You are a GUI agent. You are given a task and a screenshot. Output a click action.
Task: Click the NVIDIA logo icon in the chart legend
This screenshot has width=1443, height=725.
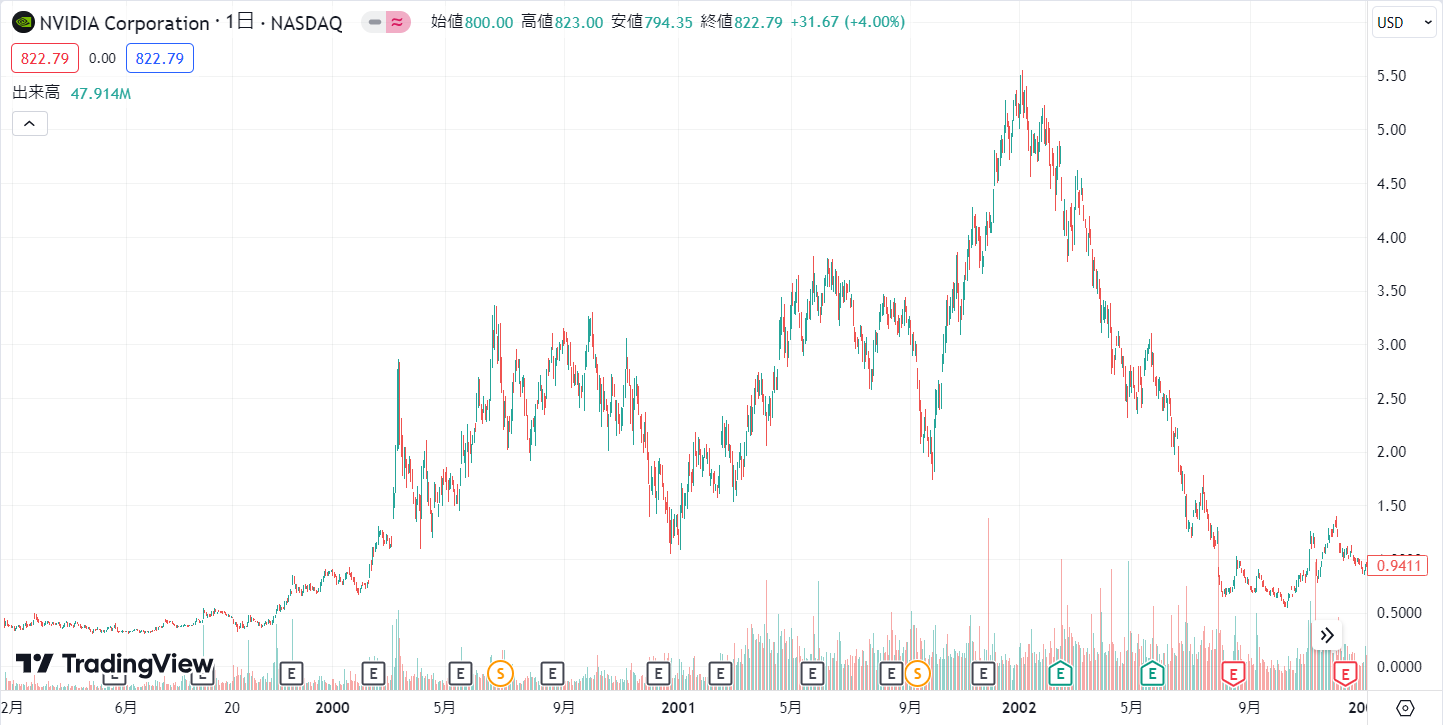(23, 22)
